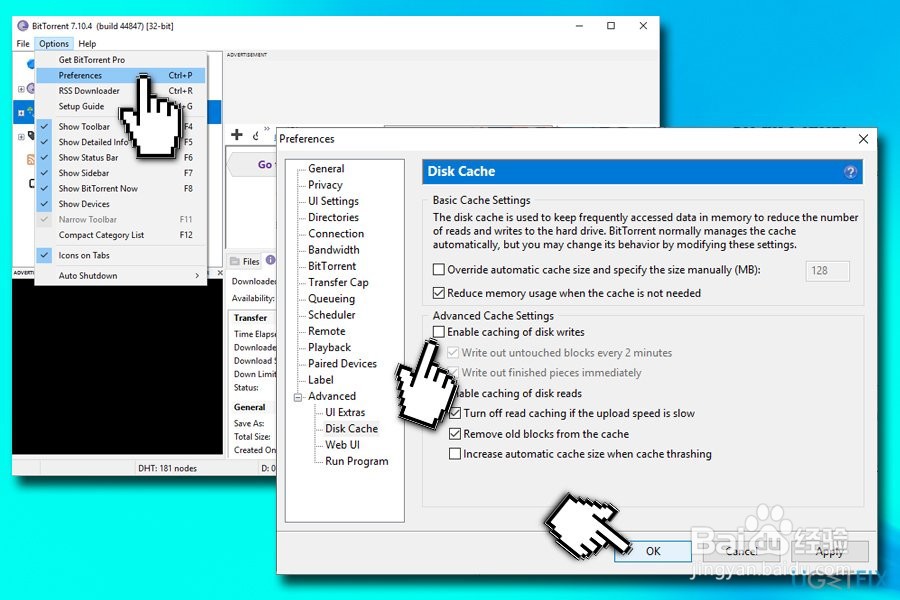This screenshot has height=600, width=900.
Task: Switch to the Files tab
Action: [245, 261]
